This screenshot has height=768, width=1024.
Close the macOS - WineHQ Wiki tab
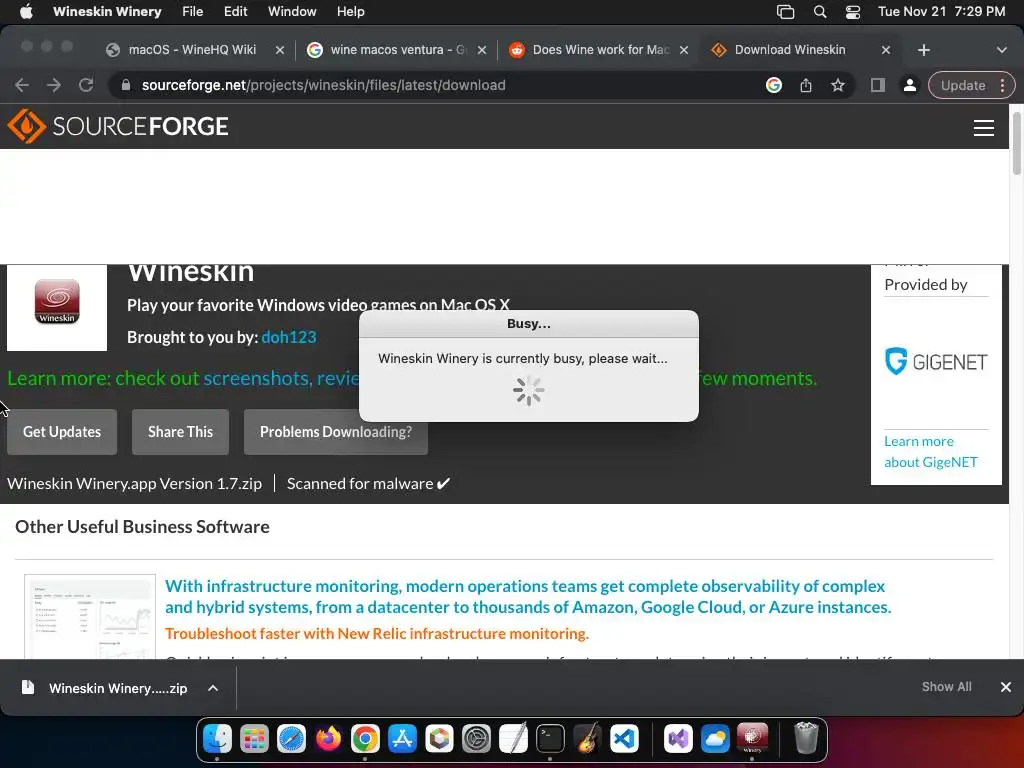click(x=280, y=50)
